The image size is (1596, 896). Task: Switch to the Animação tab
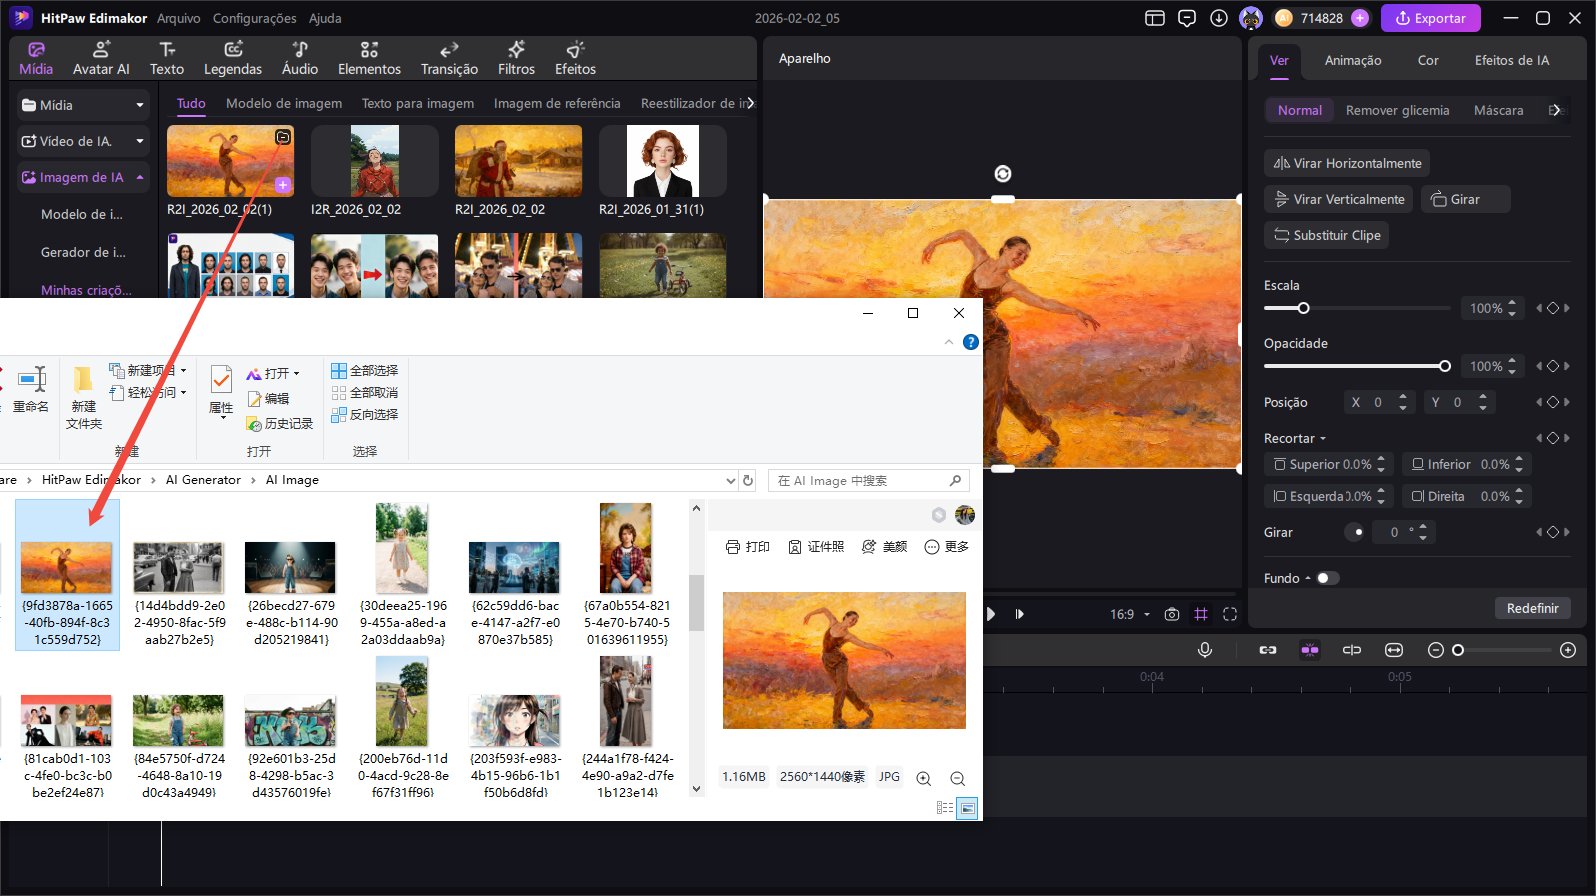point(1352,60)
